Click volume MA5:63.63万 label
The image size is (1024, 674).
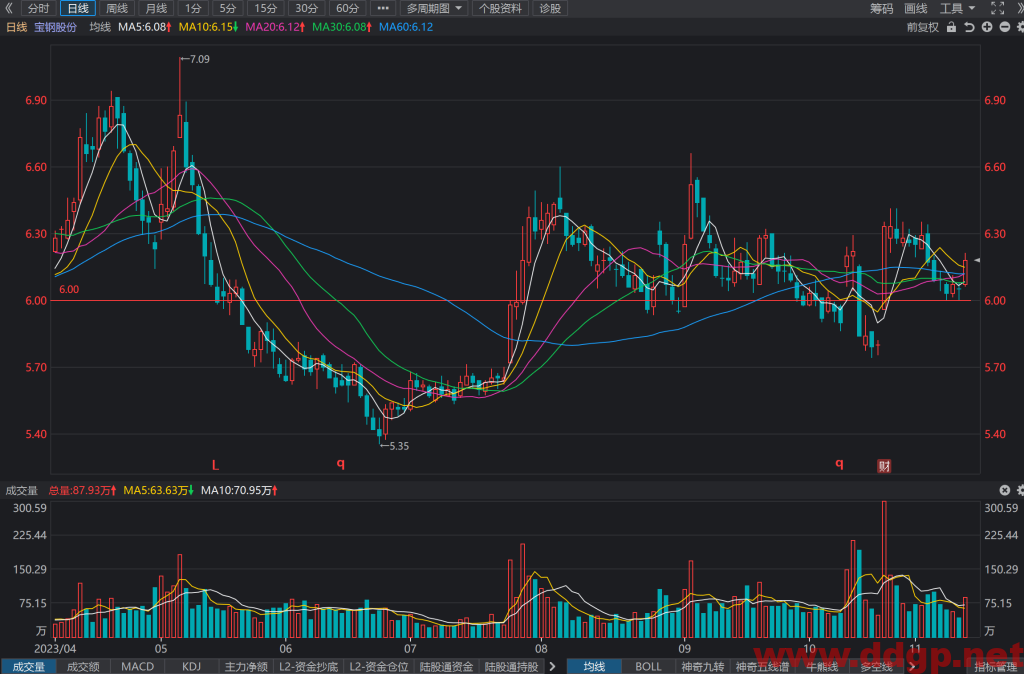pos(159,490)
